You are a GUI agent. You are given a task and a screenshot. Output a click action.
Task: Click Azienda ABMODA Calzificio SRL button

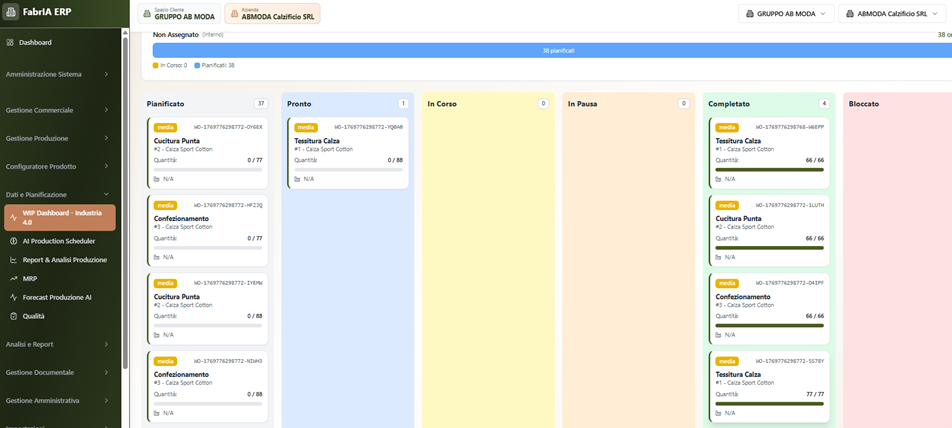coord(273,13)
